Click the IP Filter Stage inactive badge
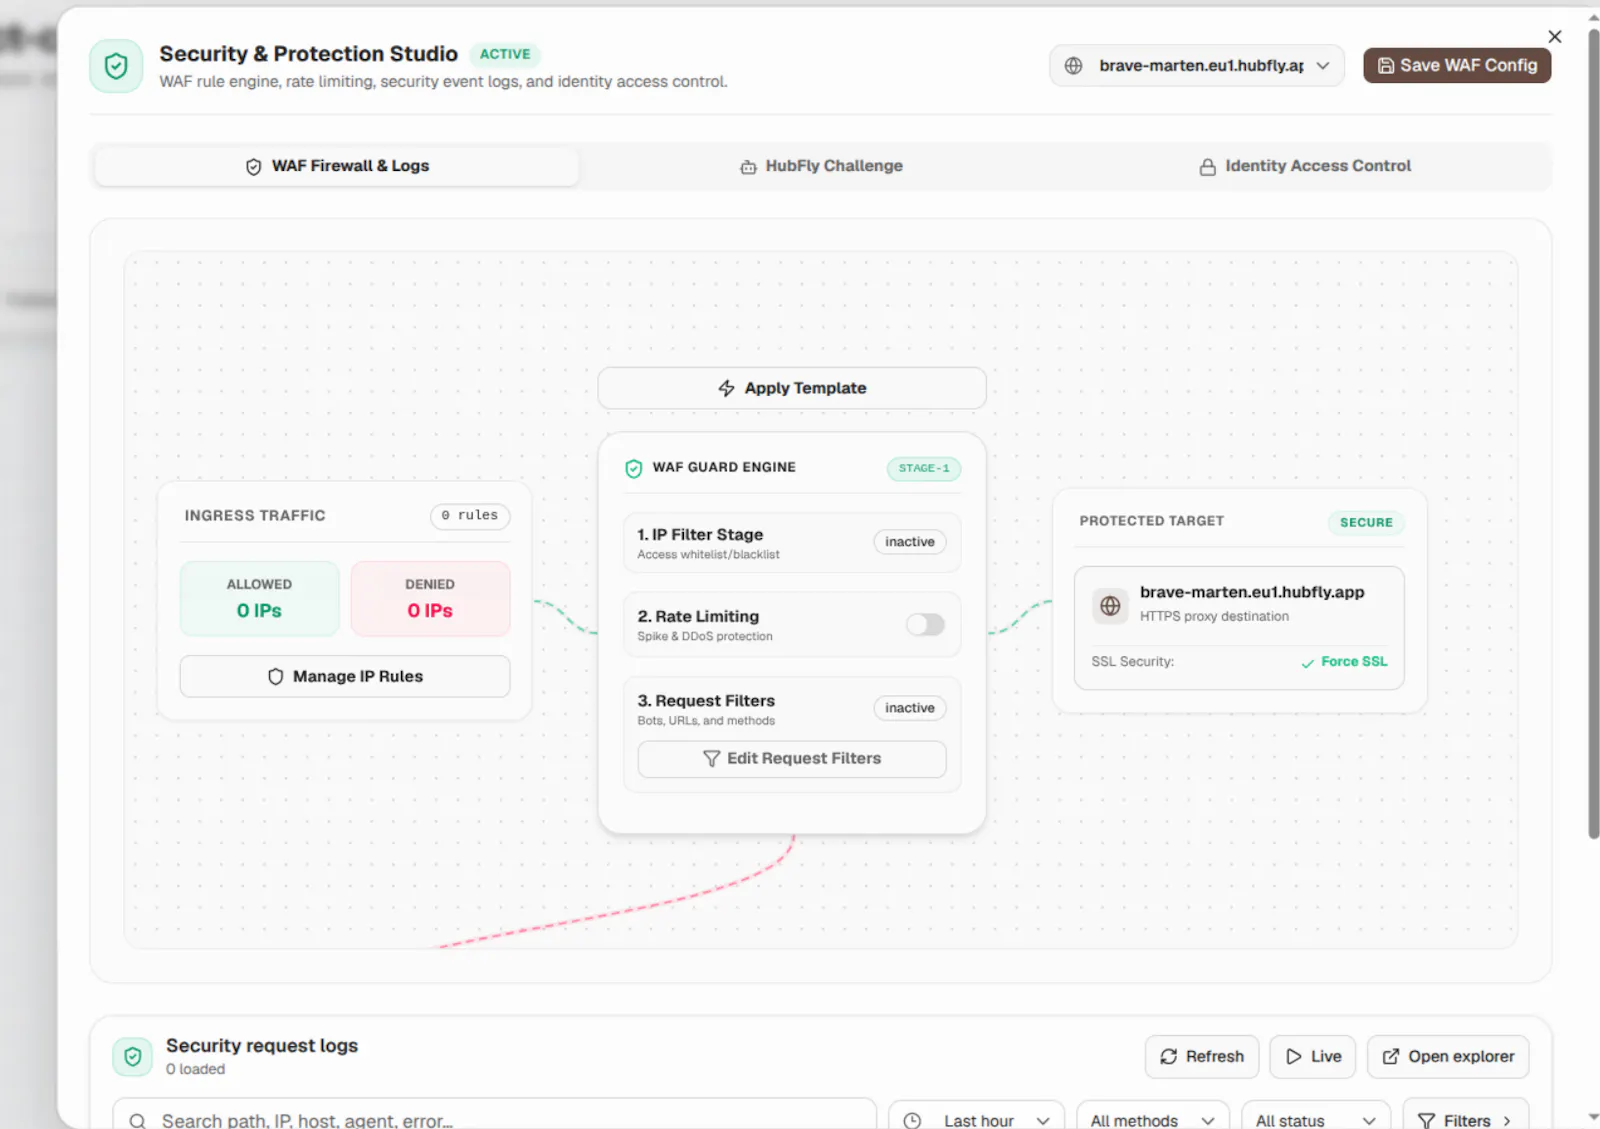 pyautogui.click(x=910, y=542)
